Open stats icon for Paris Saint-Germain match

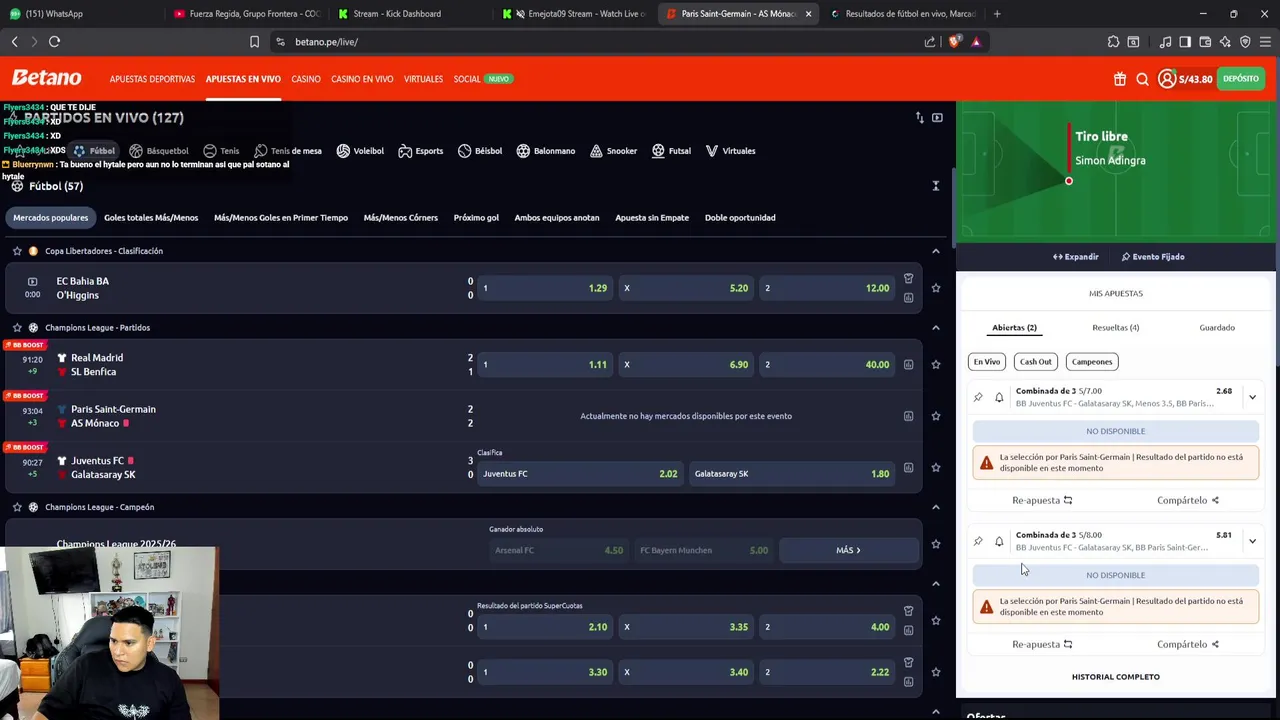(x=908, y=416)
